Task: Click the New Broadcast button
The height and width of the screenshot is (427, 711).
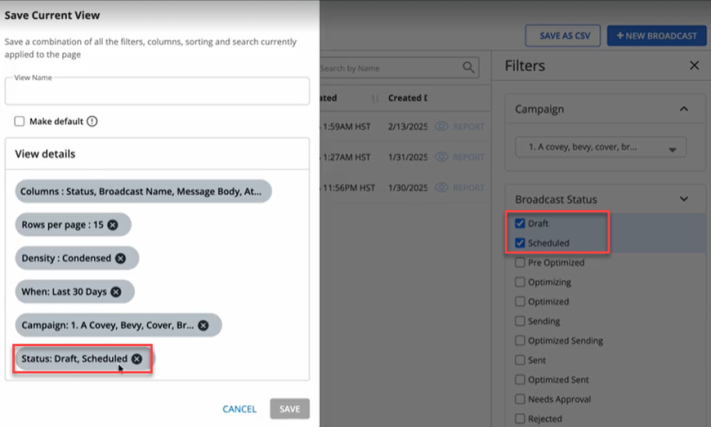Action: point(656,36)
